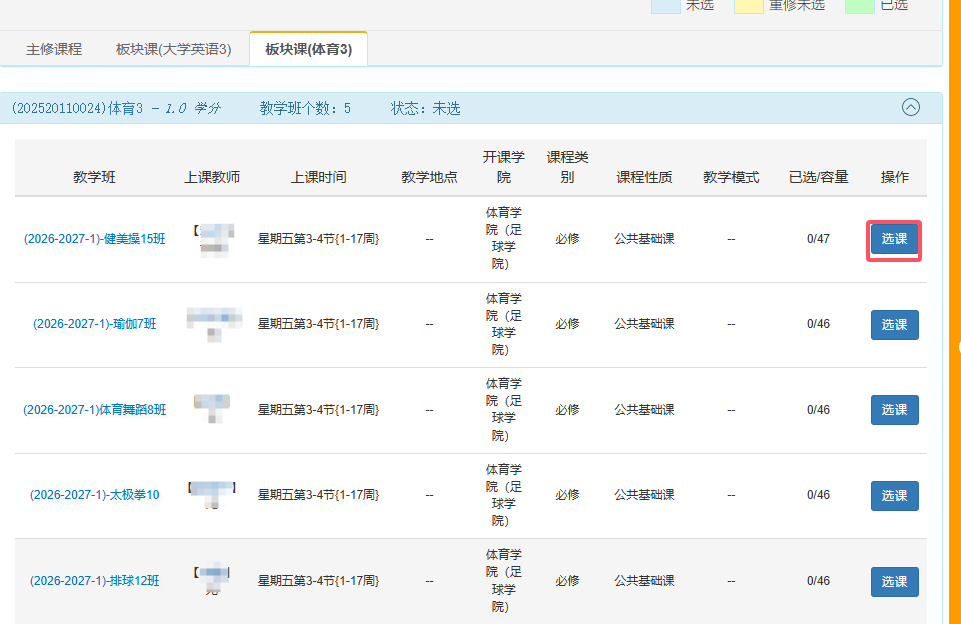Open the 排球12班 class link
This screenshot has width=961, height=624.
[94, 580]
